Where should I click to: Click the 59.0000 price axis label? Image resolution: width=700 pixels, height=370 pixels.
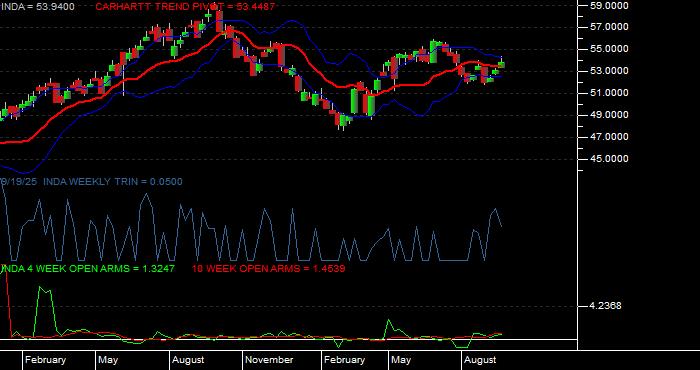point(609,5)
